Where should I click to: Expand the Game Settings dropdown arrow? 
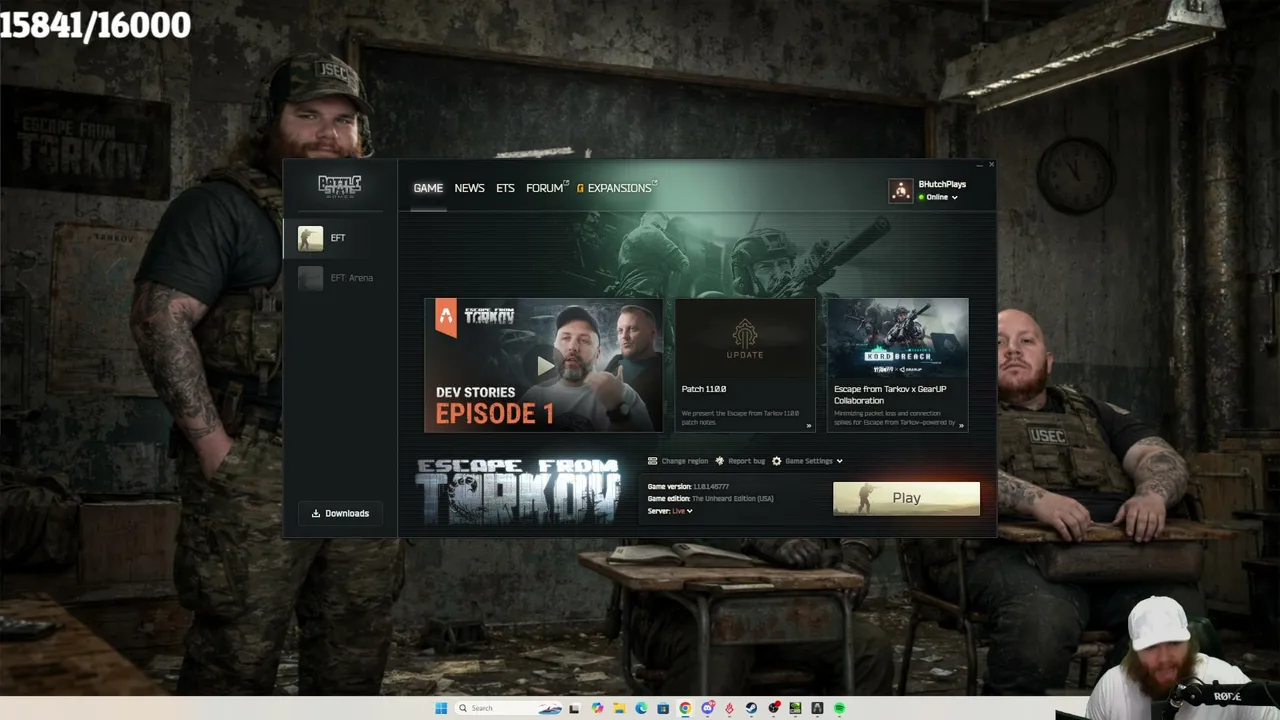click(x=839, y=461)
